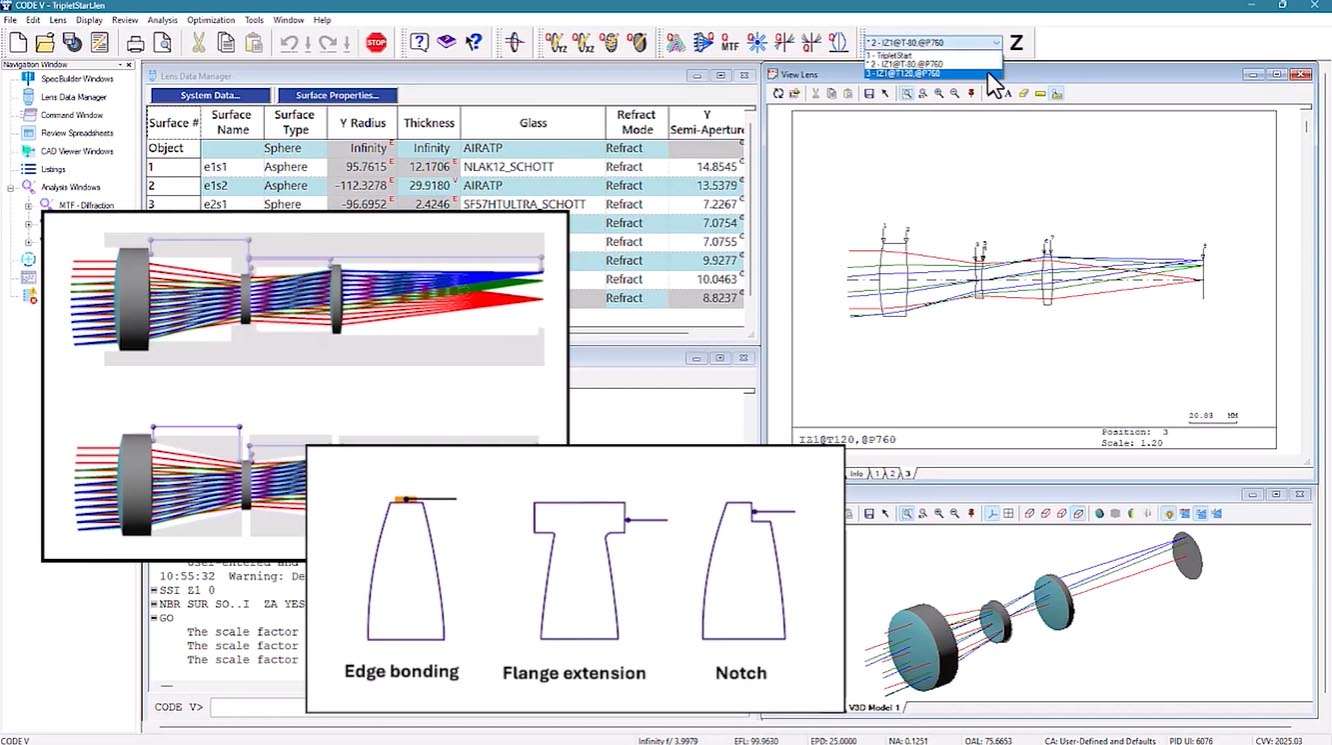This screenshot has width=1332, height=745.
Task: Collapse the Analysis Windows tree node
Action: coord(11,187)
